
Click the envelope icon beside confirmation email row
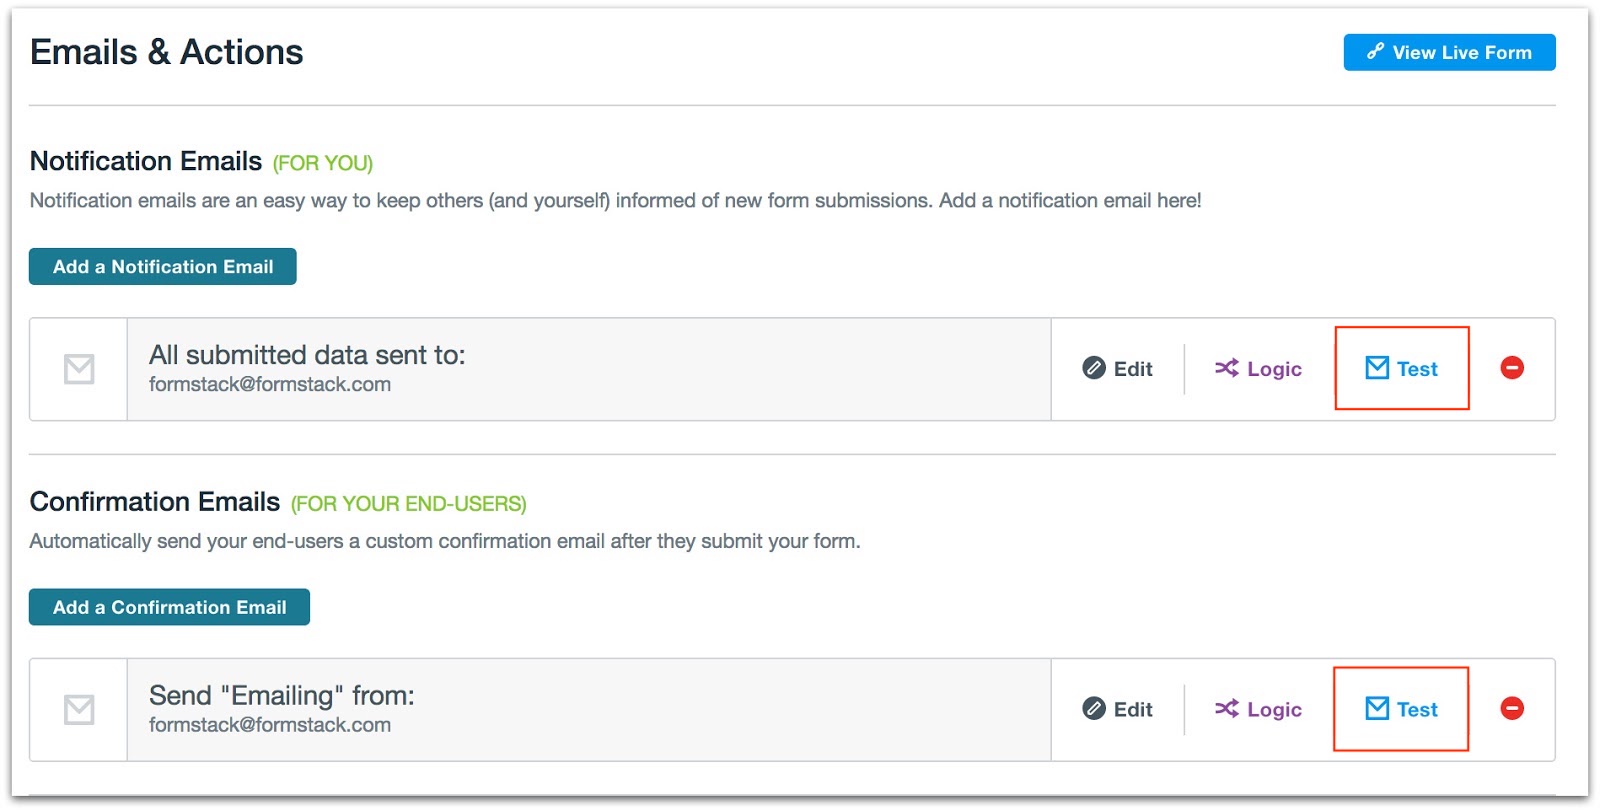pos(79,710)
